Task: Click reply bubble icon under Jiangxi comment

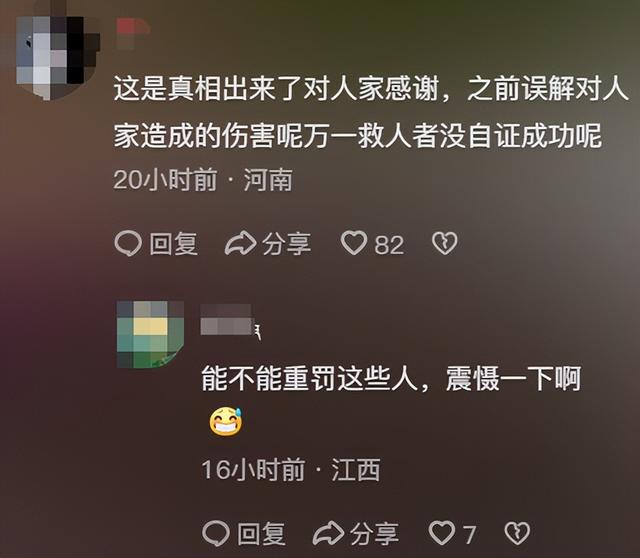Action: 216,533
